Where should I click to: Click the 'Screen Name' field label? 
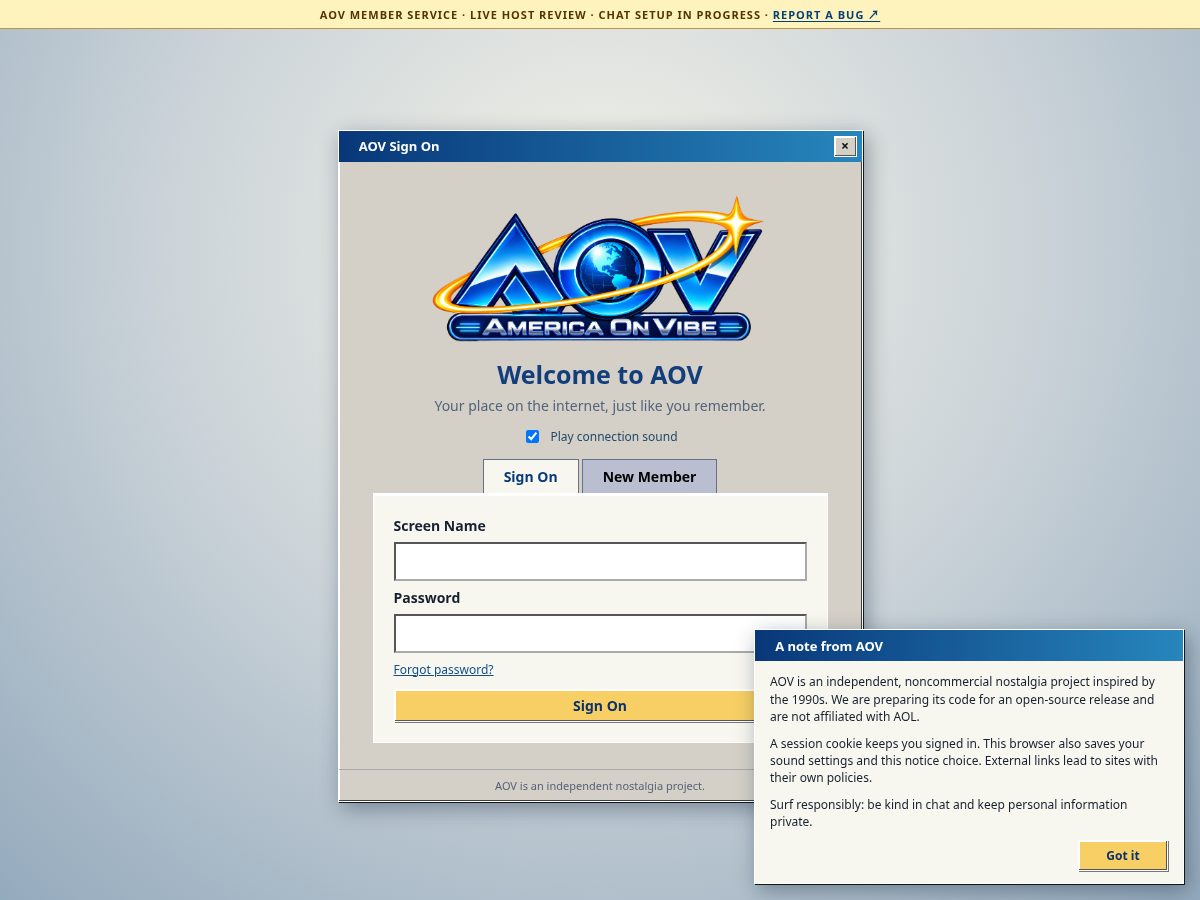439,526
